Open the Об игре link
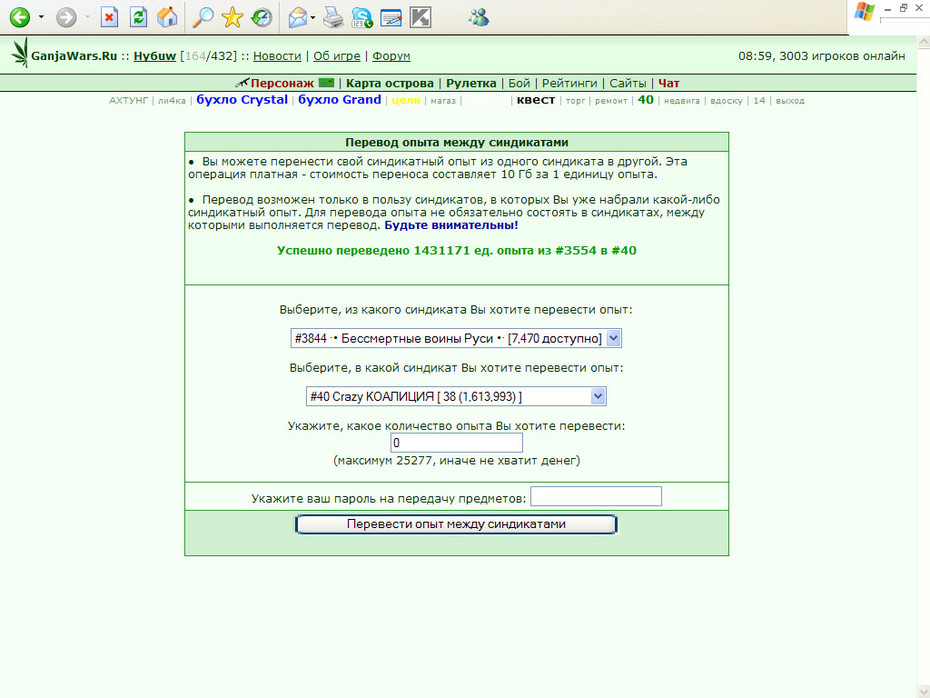 point(336,56)
